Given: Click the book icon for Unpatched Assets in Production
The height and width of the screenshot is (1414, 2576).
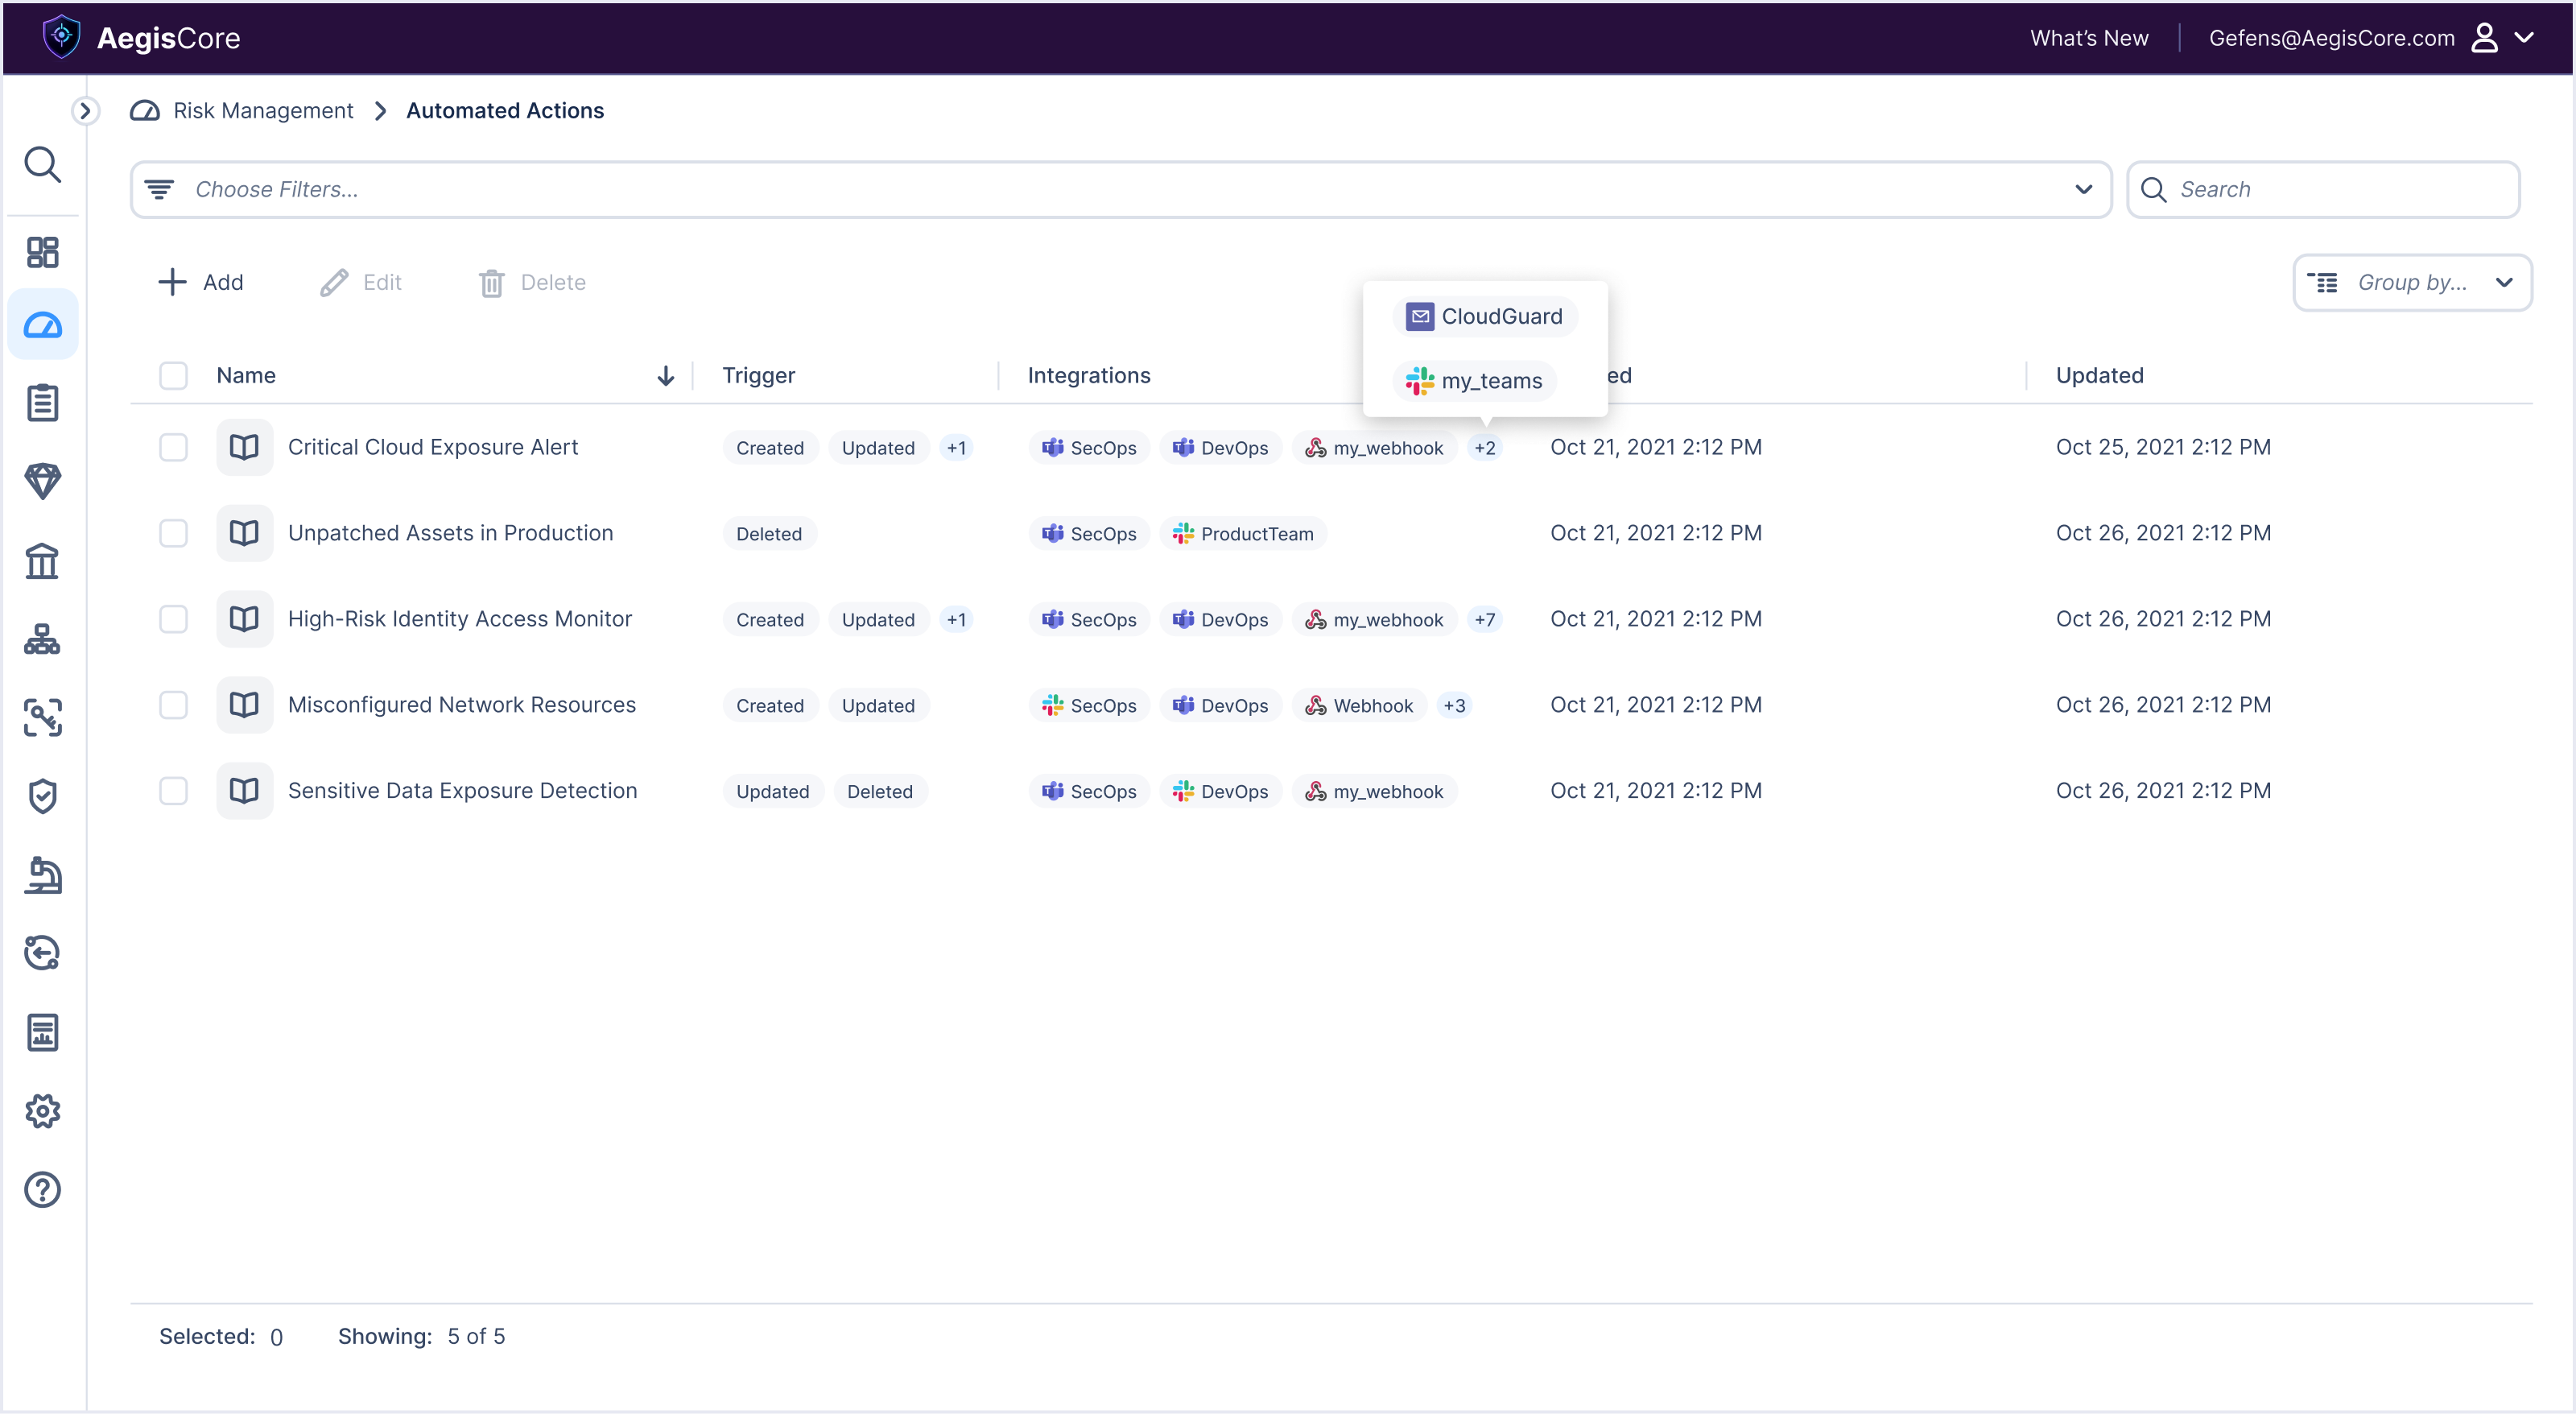Looking at the screenshot, I should pyautogui.click(x=244, y=533).
